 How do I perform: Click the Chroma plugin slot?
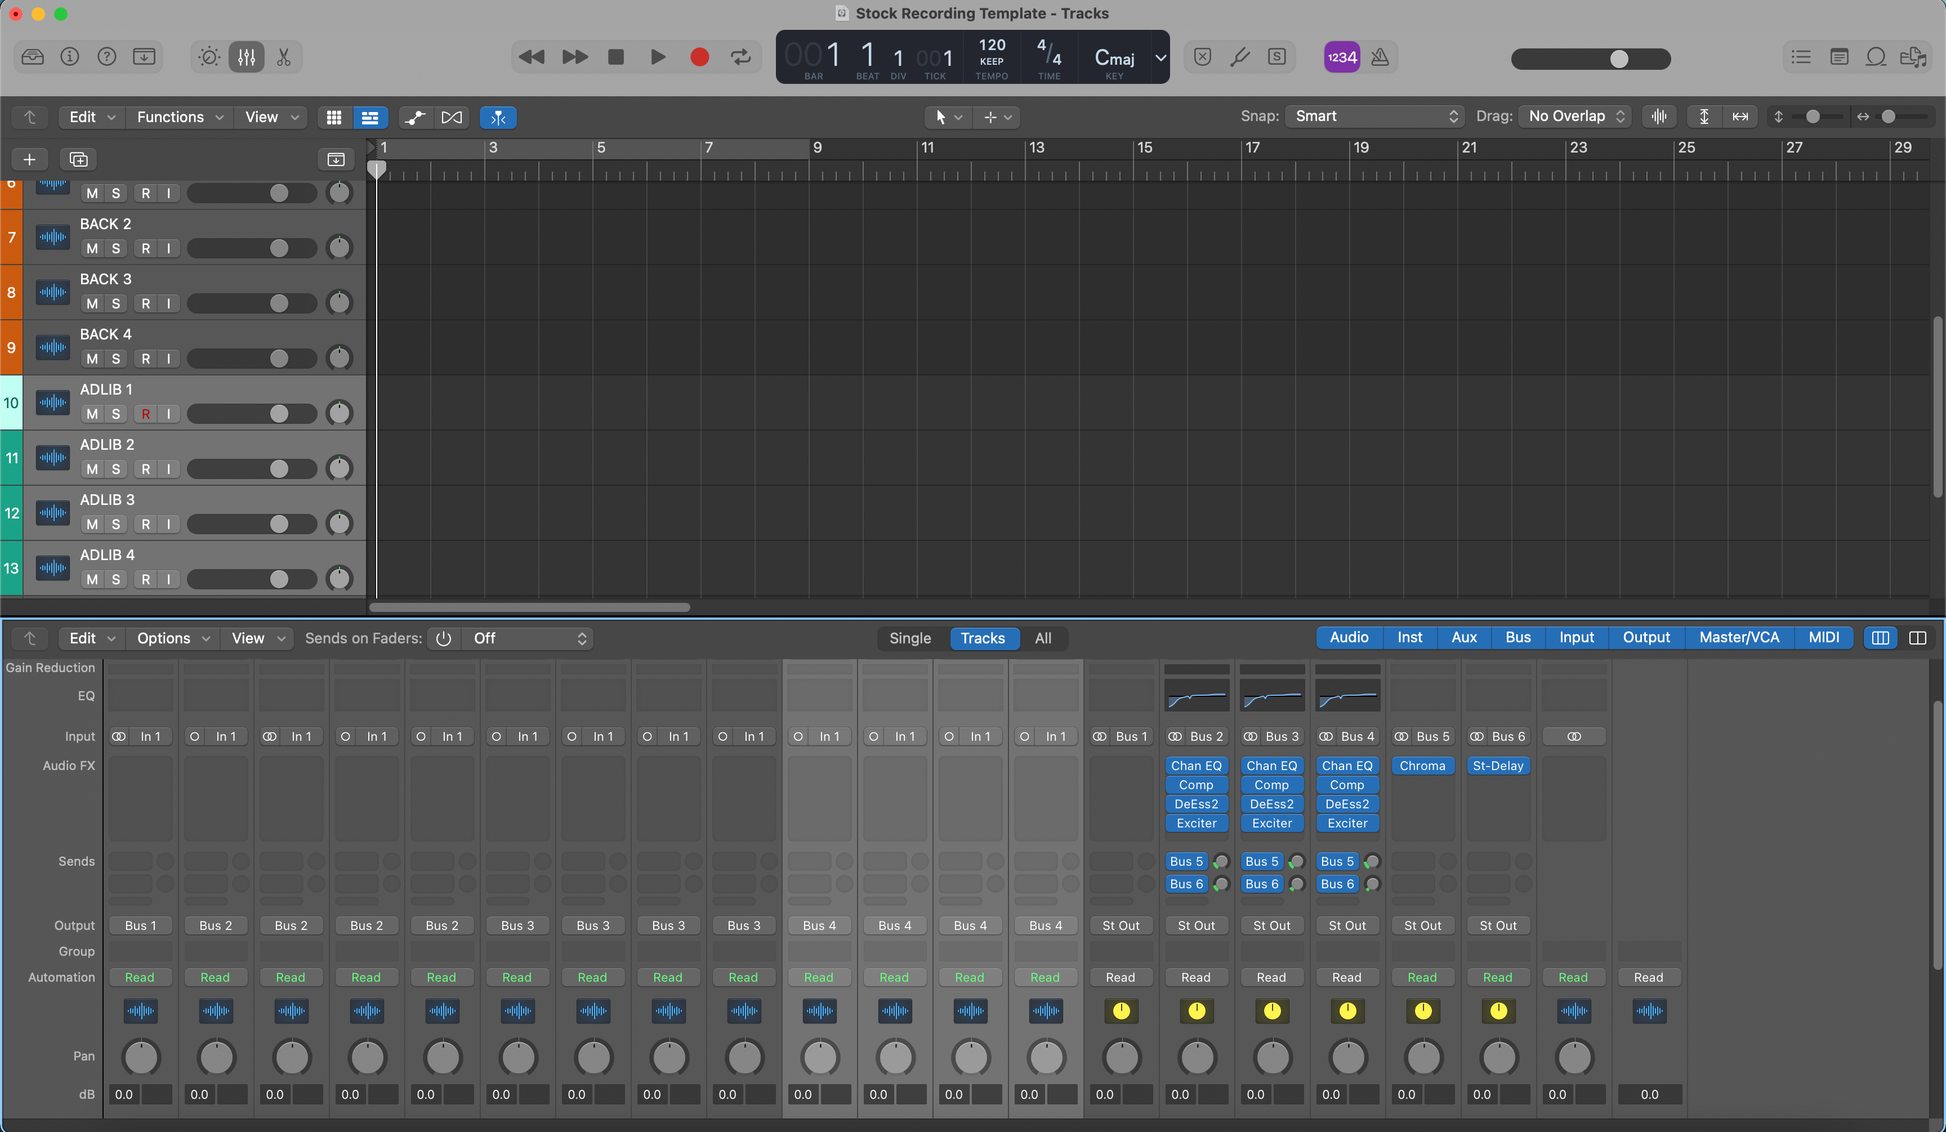click(x=1422, y=766)
